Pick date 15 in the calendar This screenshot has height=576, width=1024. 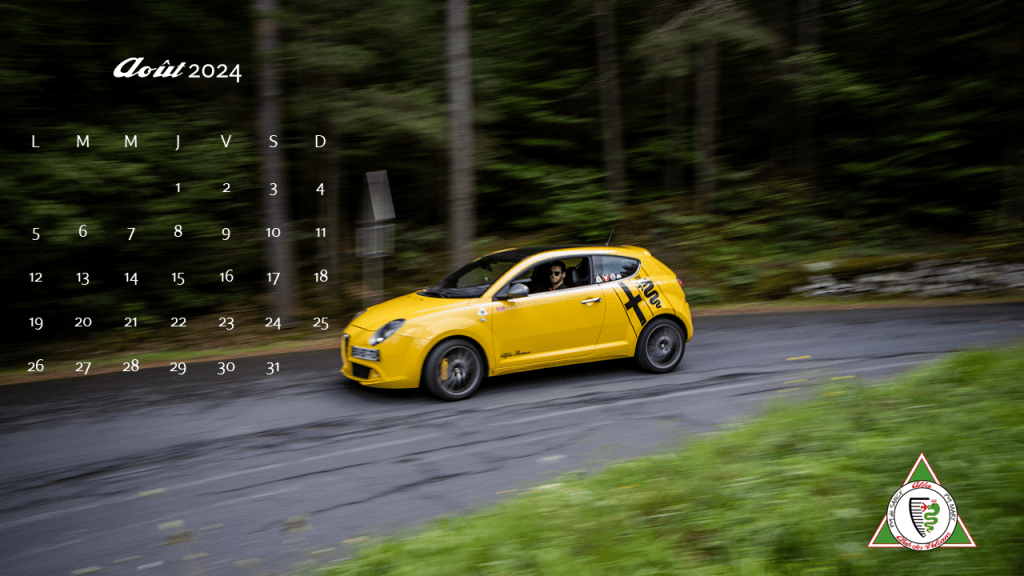tap(178, 278)
